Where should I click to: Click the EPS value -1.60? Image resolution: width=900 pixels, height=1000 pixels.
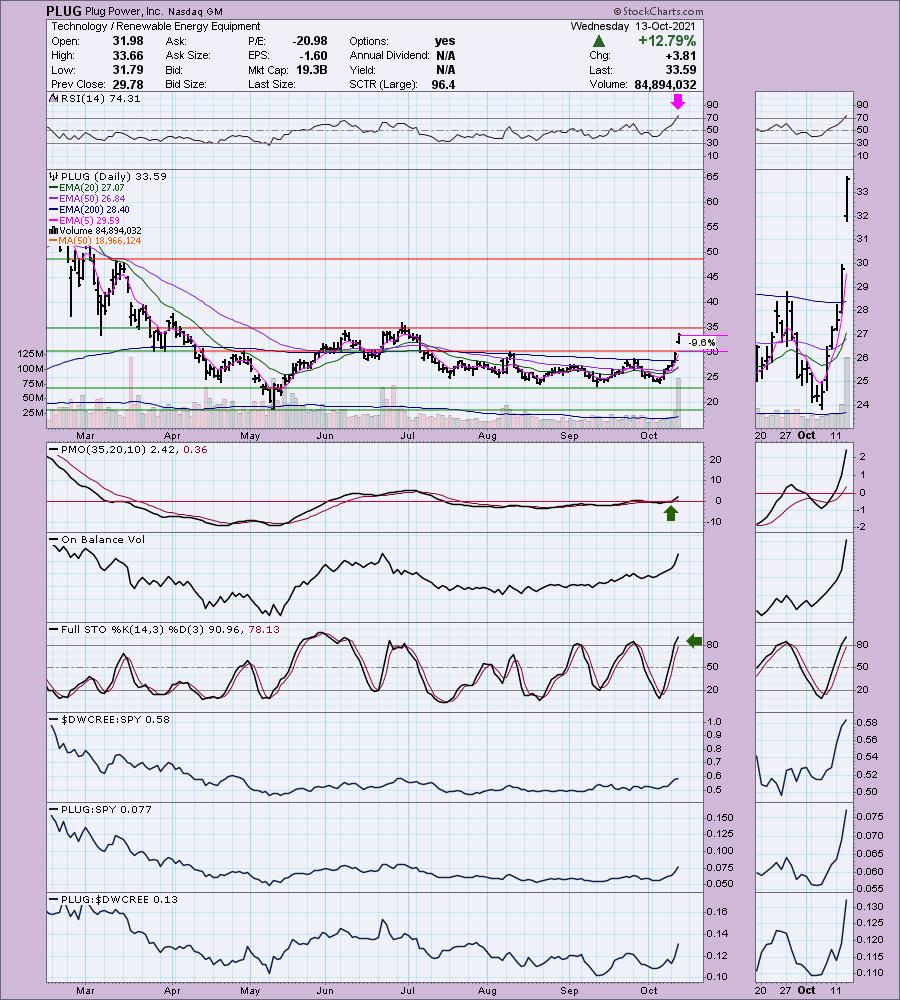point(313,55)
